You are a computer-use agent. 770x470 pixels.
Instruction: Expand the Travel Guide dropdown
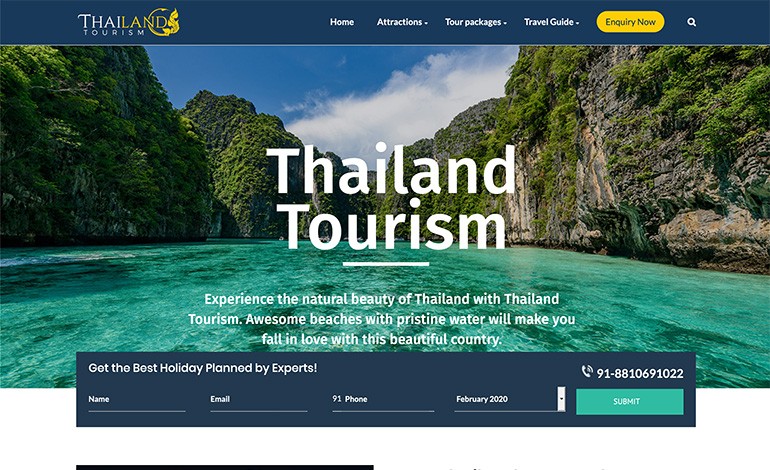[551, 22]
